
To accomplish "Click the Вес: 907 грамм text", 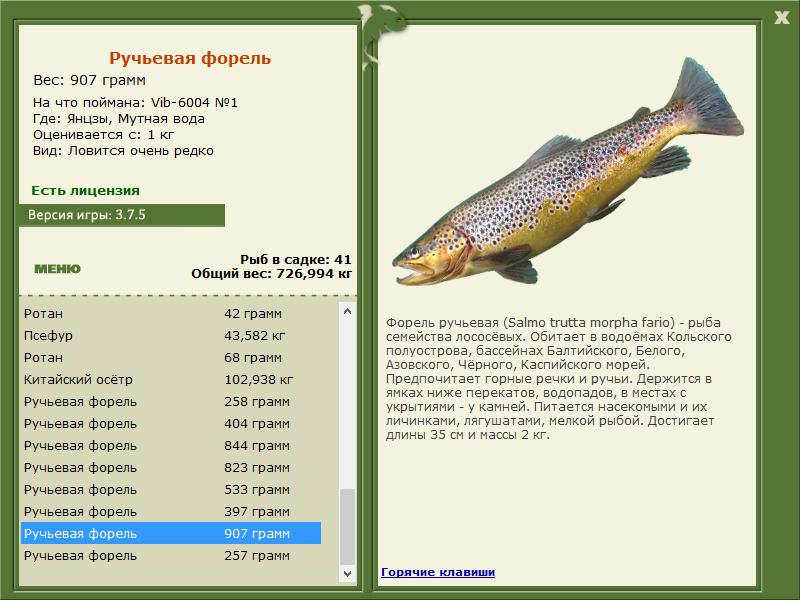I will (x=89, y=80).
